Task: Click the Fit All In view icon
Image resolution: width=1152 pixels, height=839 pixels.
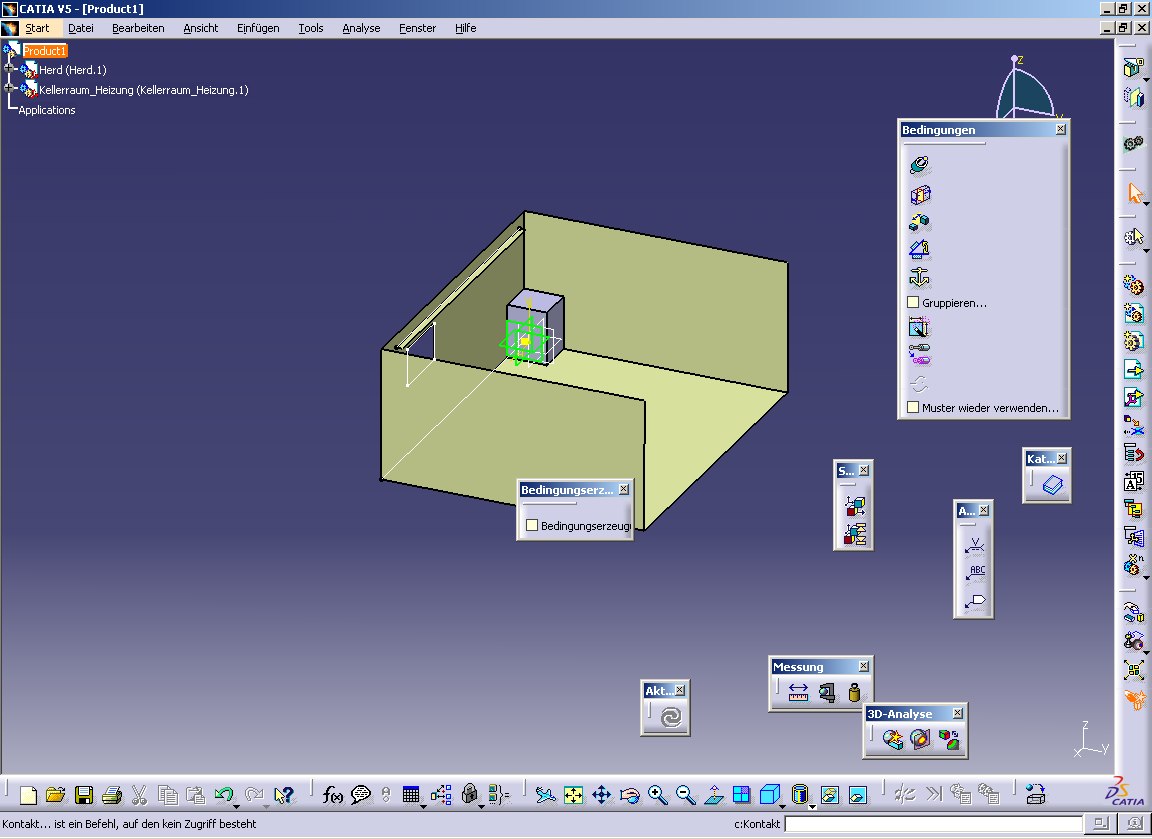Action: [573, 795]
